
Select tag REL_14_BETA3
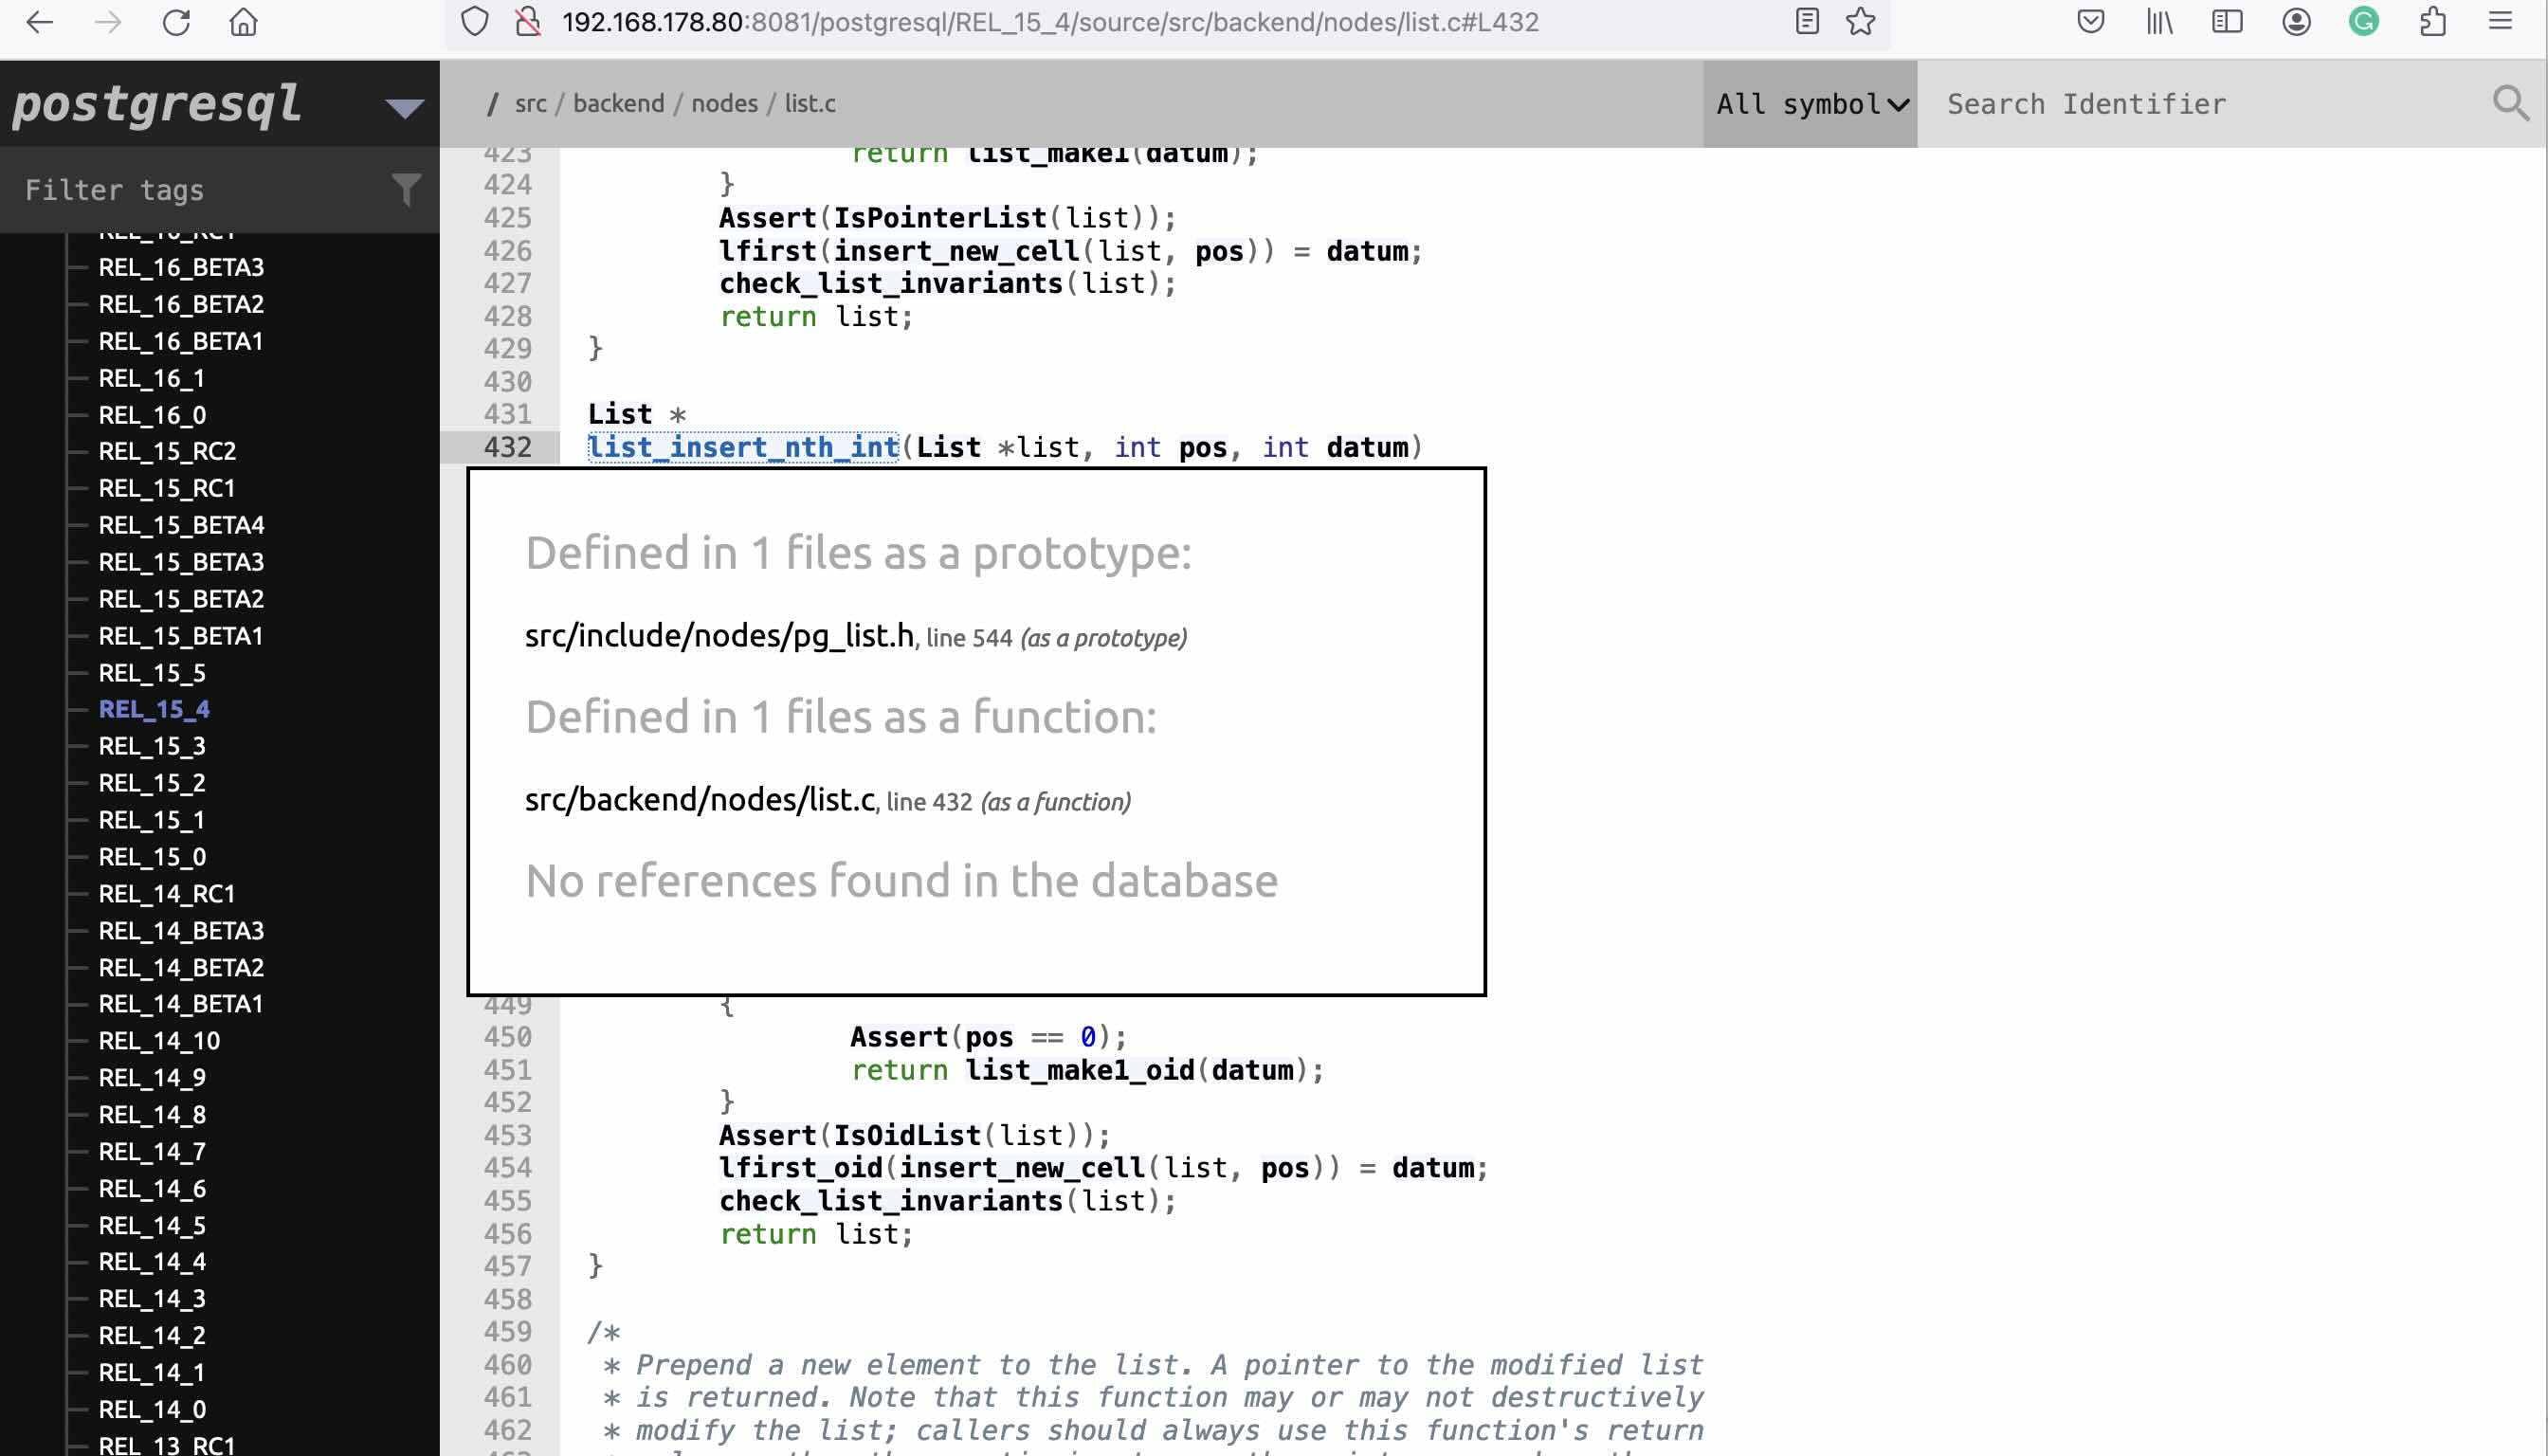(x=181, y=931)
